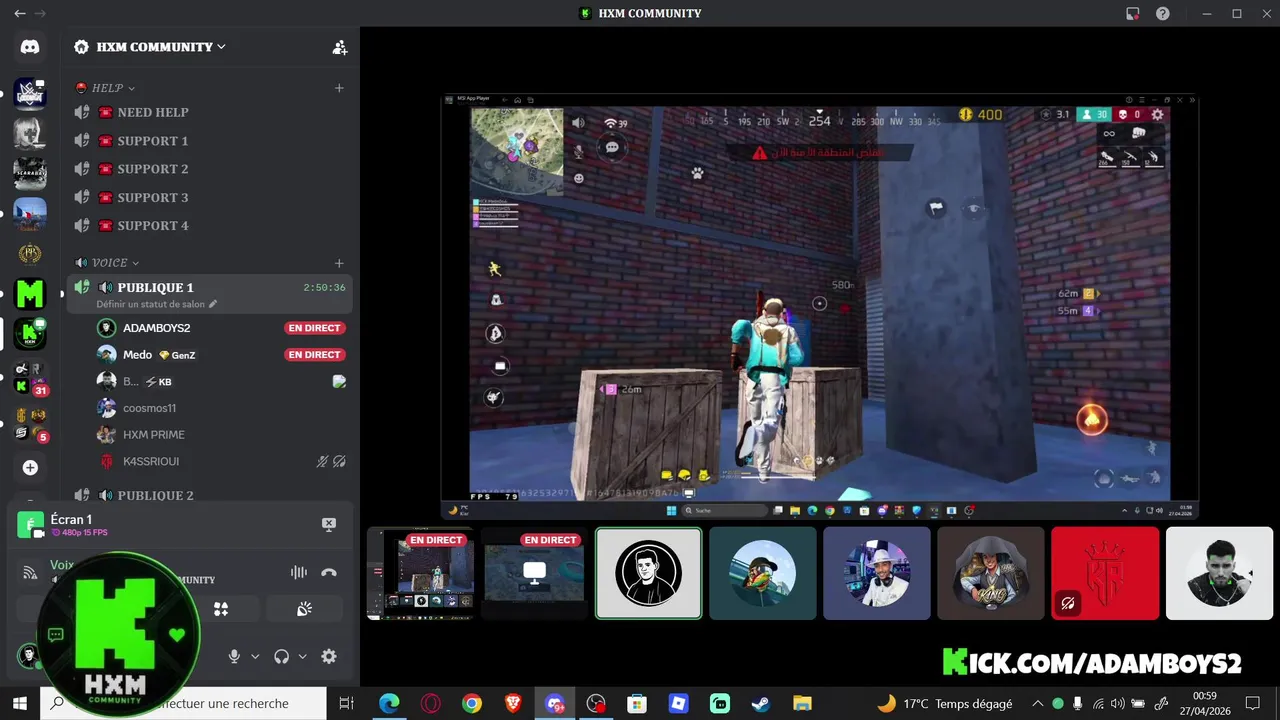Open the Discord help icon
Screen dimensions: 1280x720
click(x=1163, y=14)
